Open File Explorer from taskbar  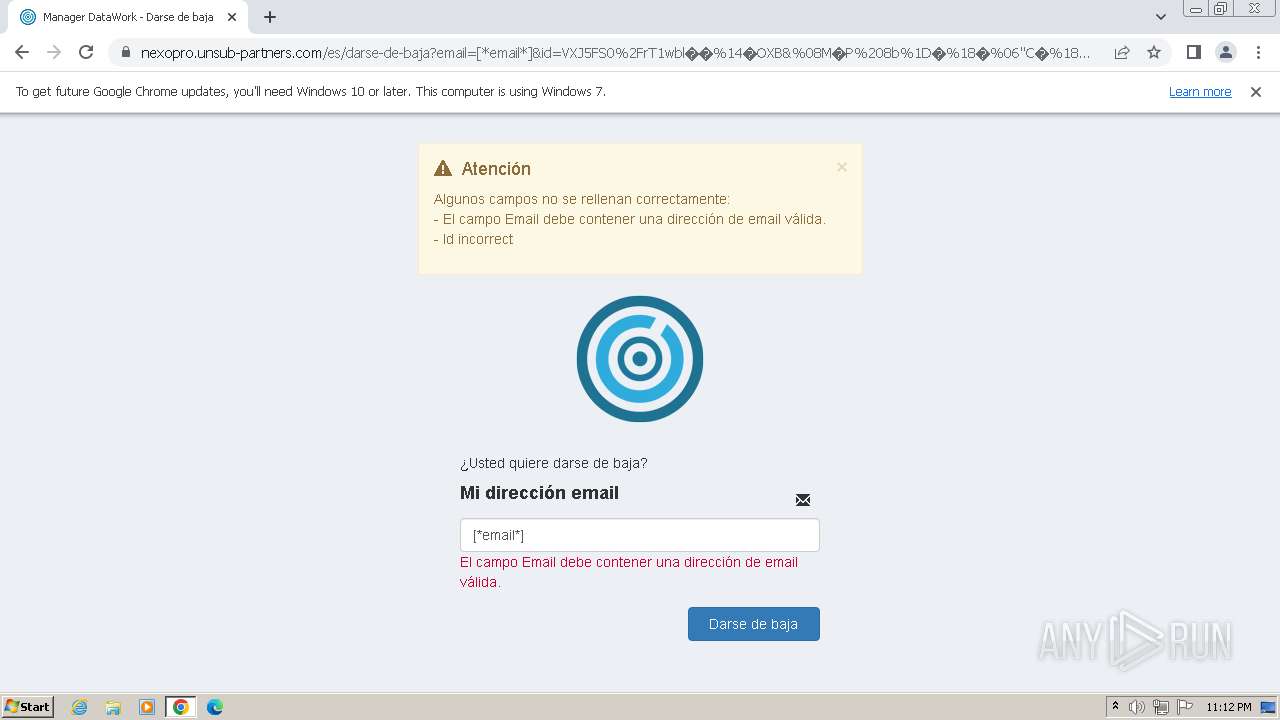click(x=113, y=707)
